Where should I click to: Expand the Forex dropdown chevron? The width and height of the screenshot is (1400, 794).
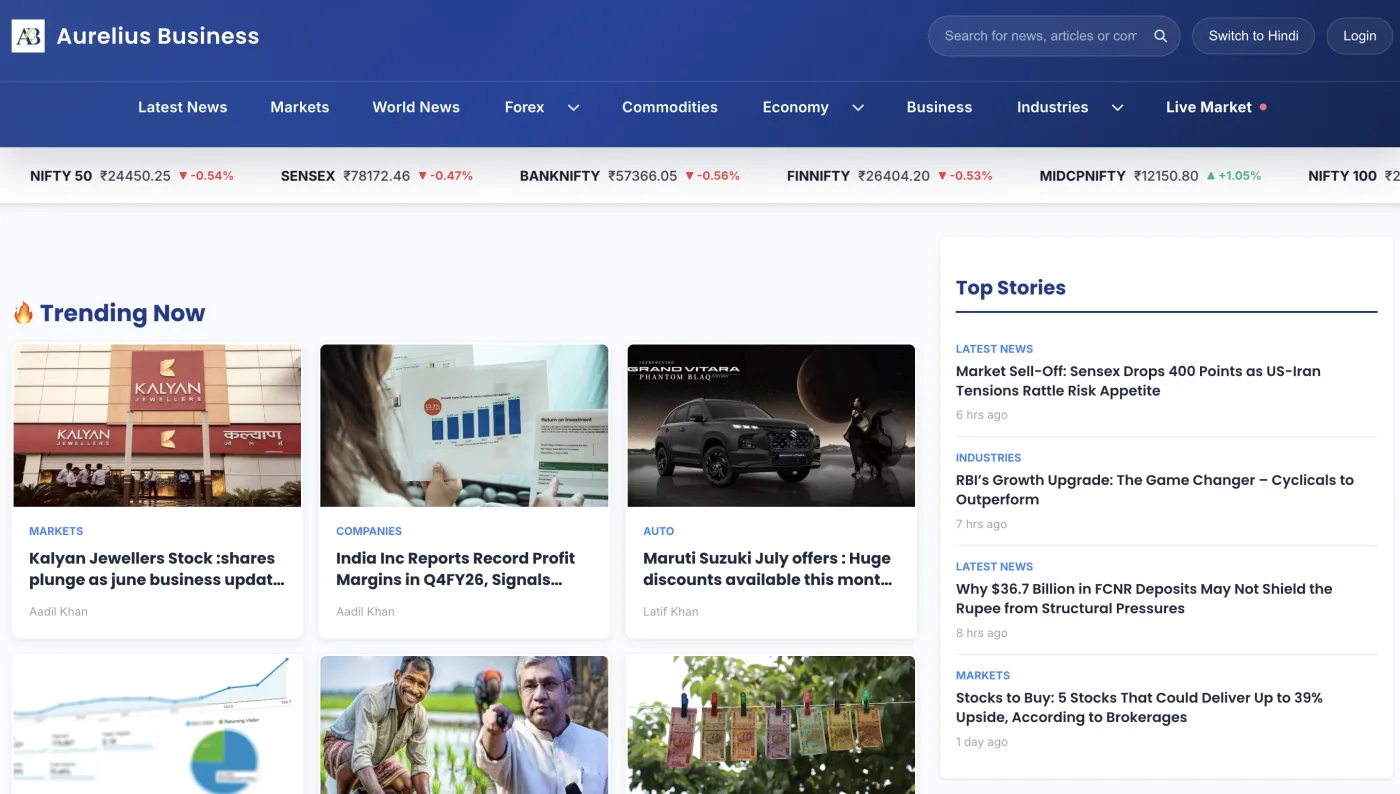point(573,108)
